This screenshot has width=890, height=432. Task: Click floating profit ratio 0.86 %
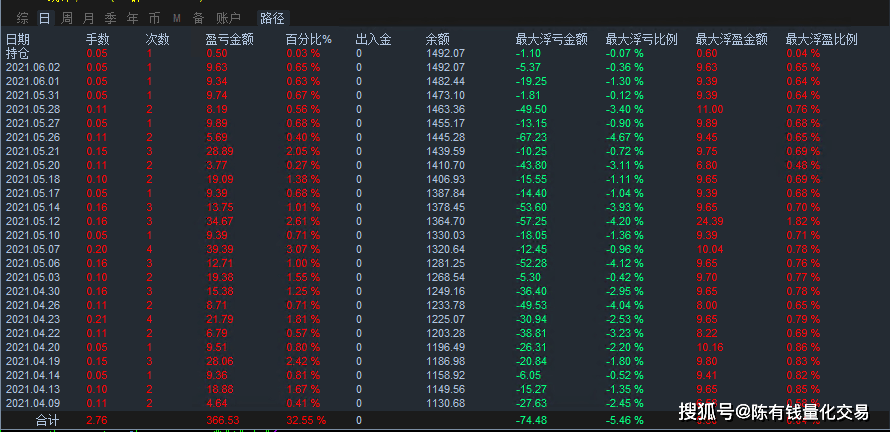[803, 347]
